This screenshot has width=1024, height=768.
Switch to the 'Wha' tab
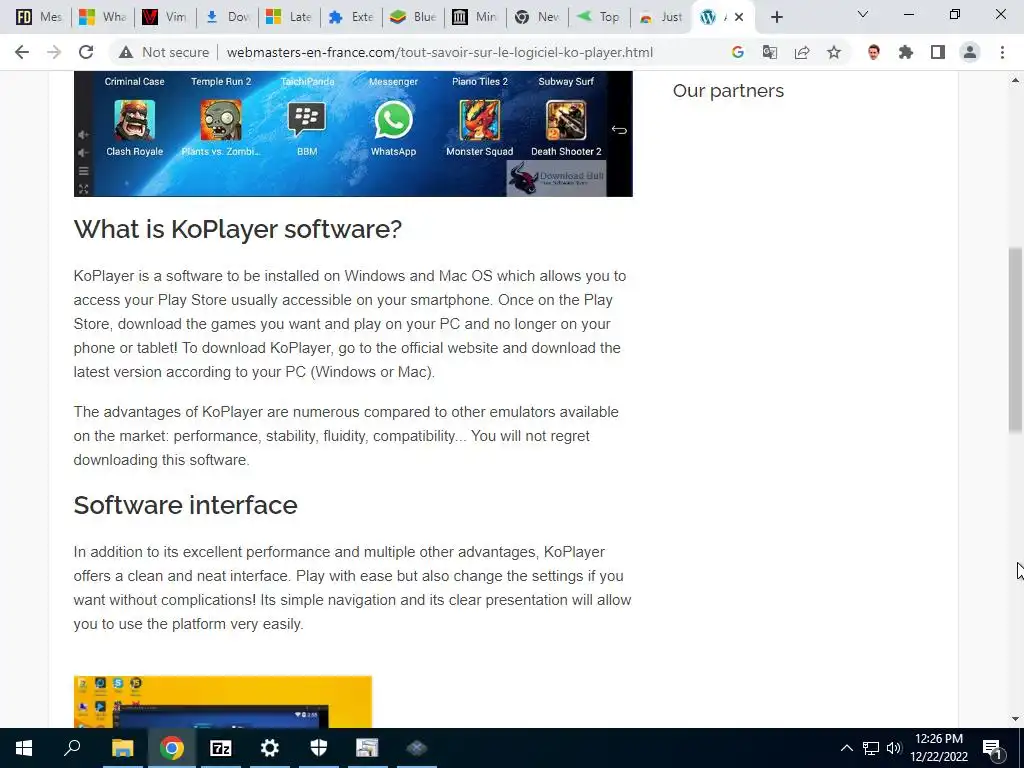102,17
